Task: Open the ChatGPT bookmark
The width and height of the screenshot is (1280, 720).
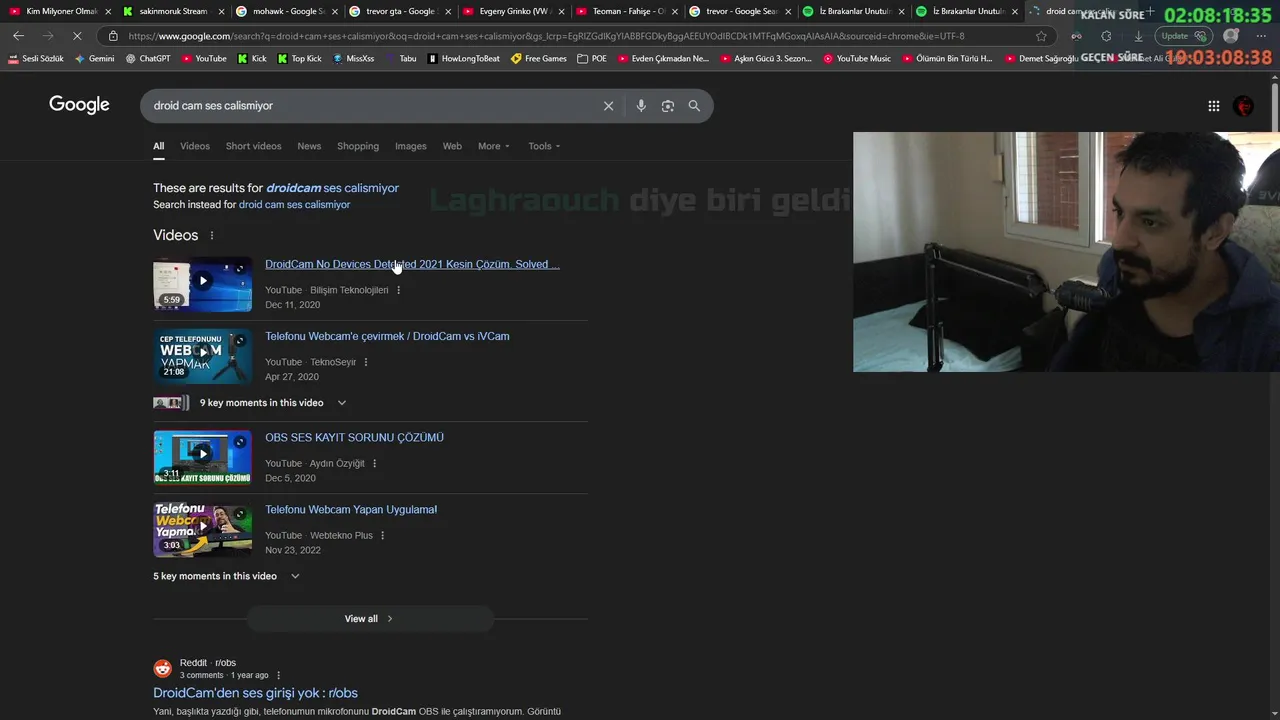Action: coord(148,59)
